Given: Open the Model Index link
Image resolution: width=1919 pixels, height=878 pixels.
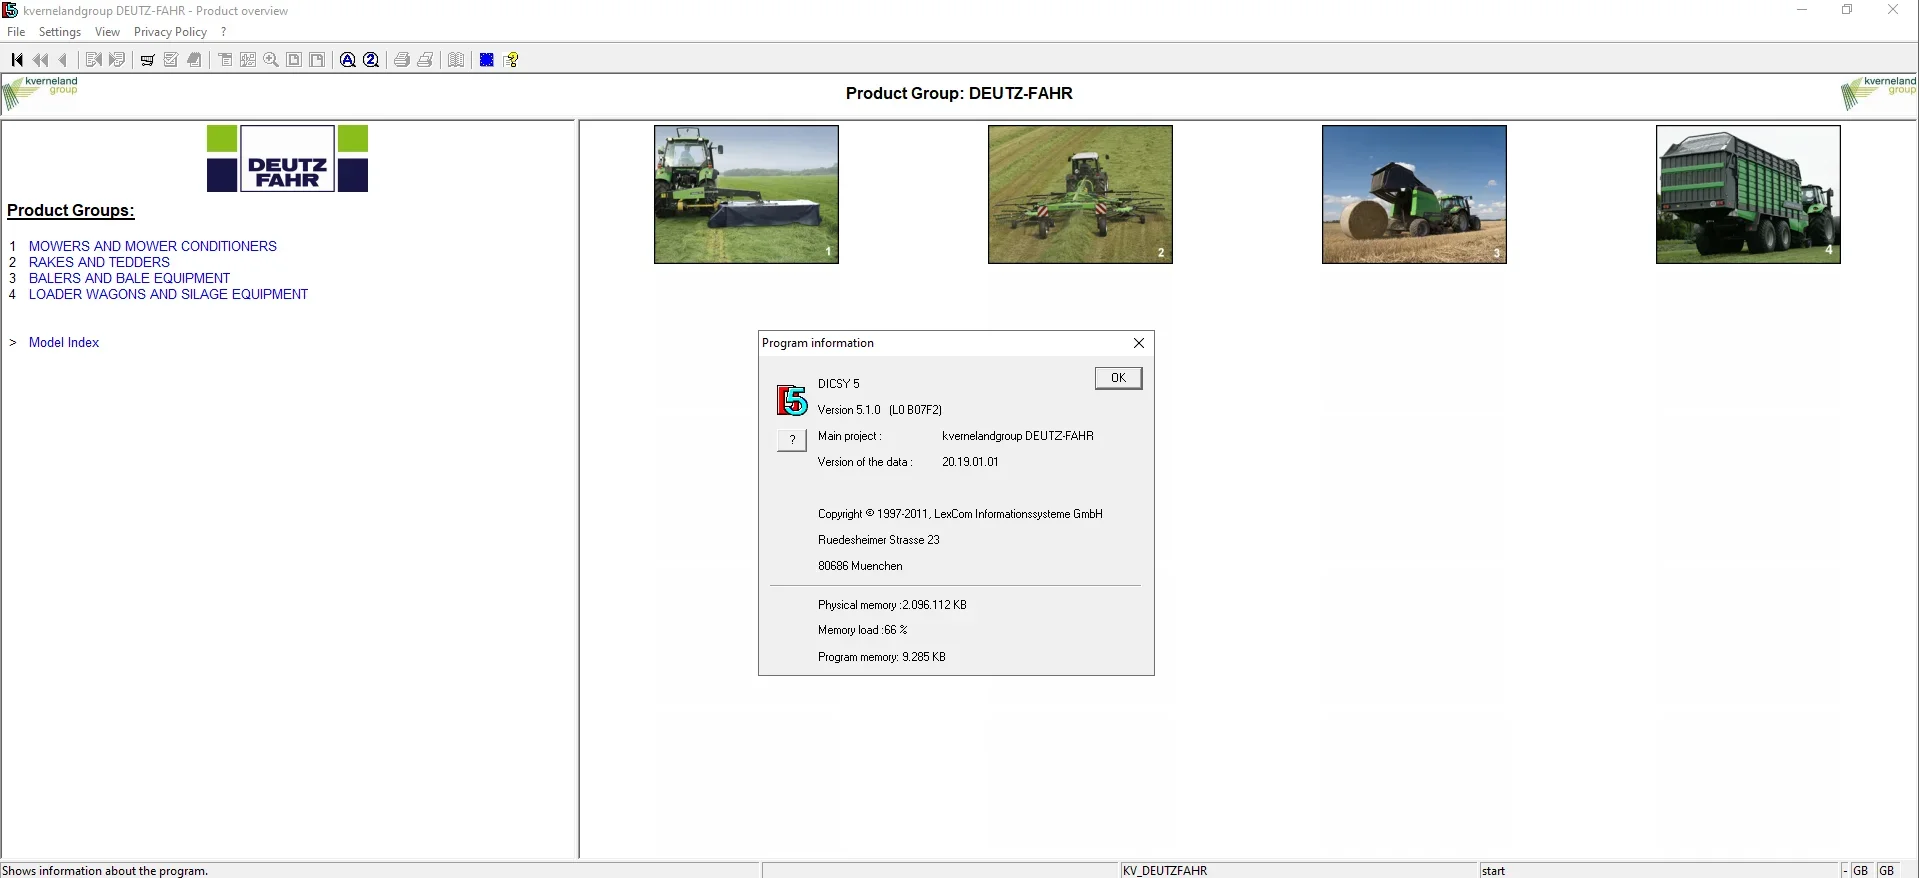Looking at the screenshot, I should pos(64,342).
